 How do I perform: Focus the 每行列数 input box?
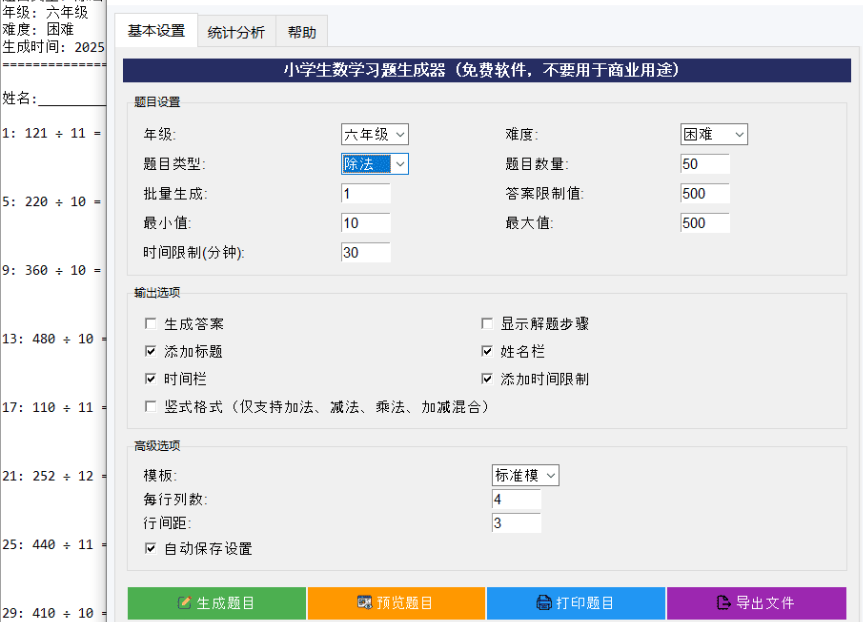point(516,499)
